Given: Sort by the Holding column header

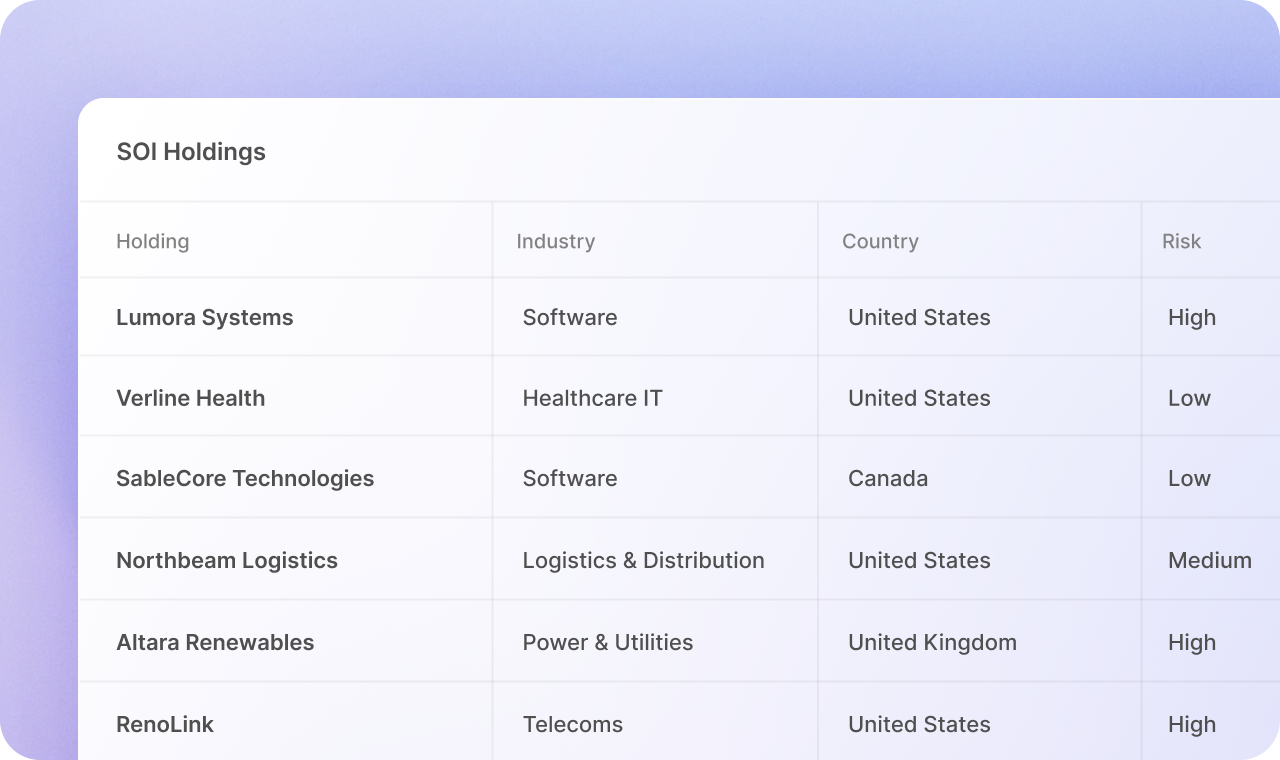Looking at the screenshot, I should (152, 241).
